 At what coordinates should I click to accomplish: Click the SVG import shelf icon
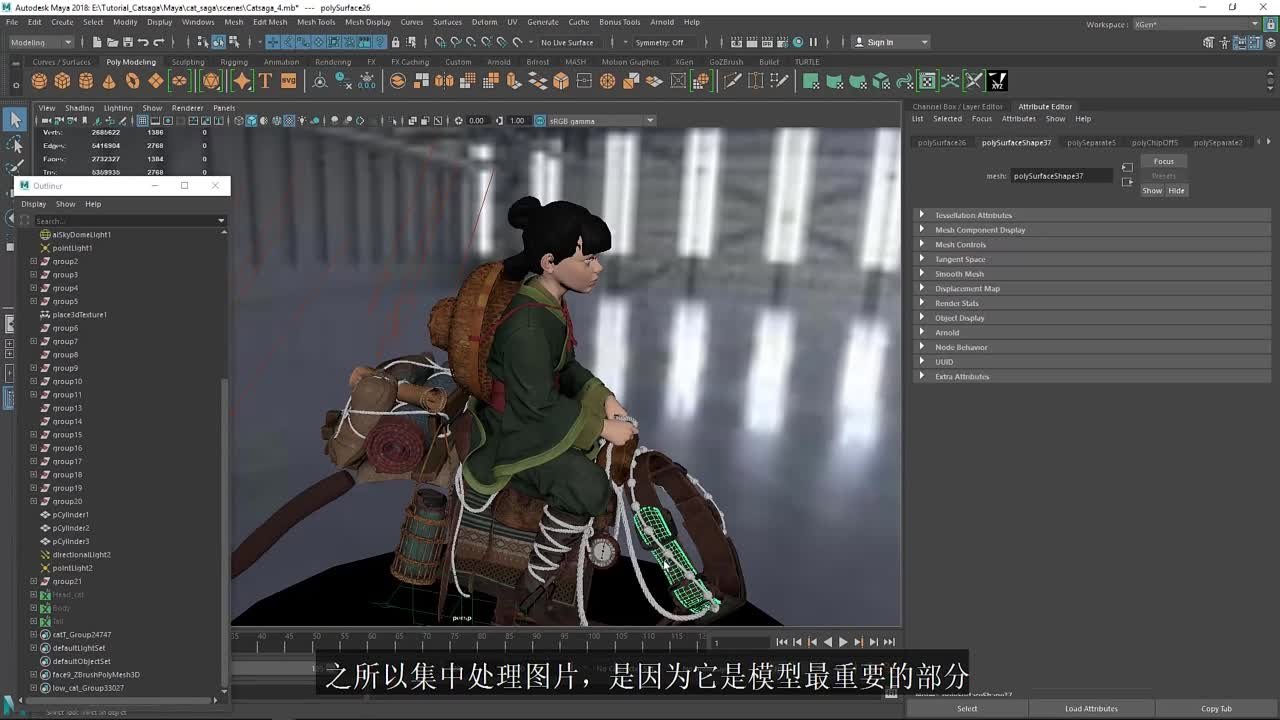point(288,81)
